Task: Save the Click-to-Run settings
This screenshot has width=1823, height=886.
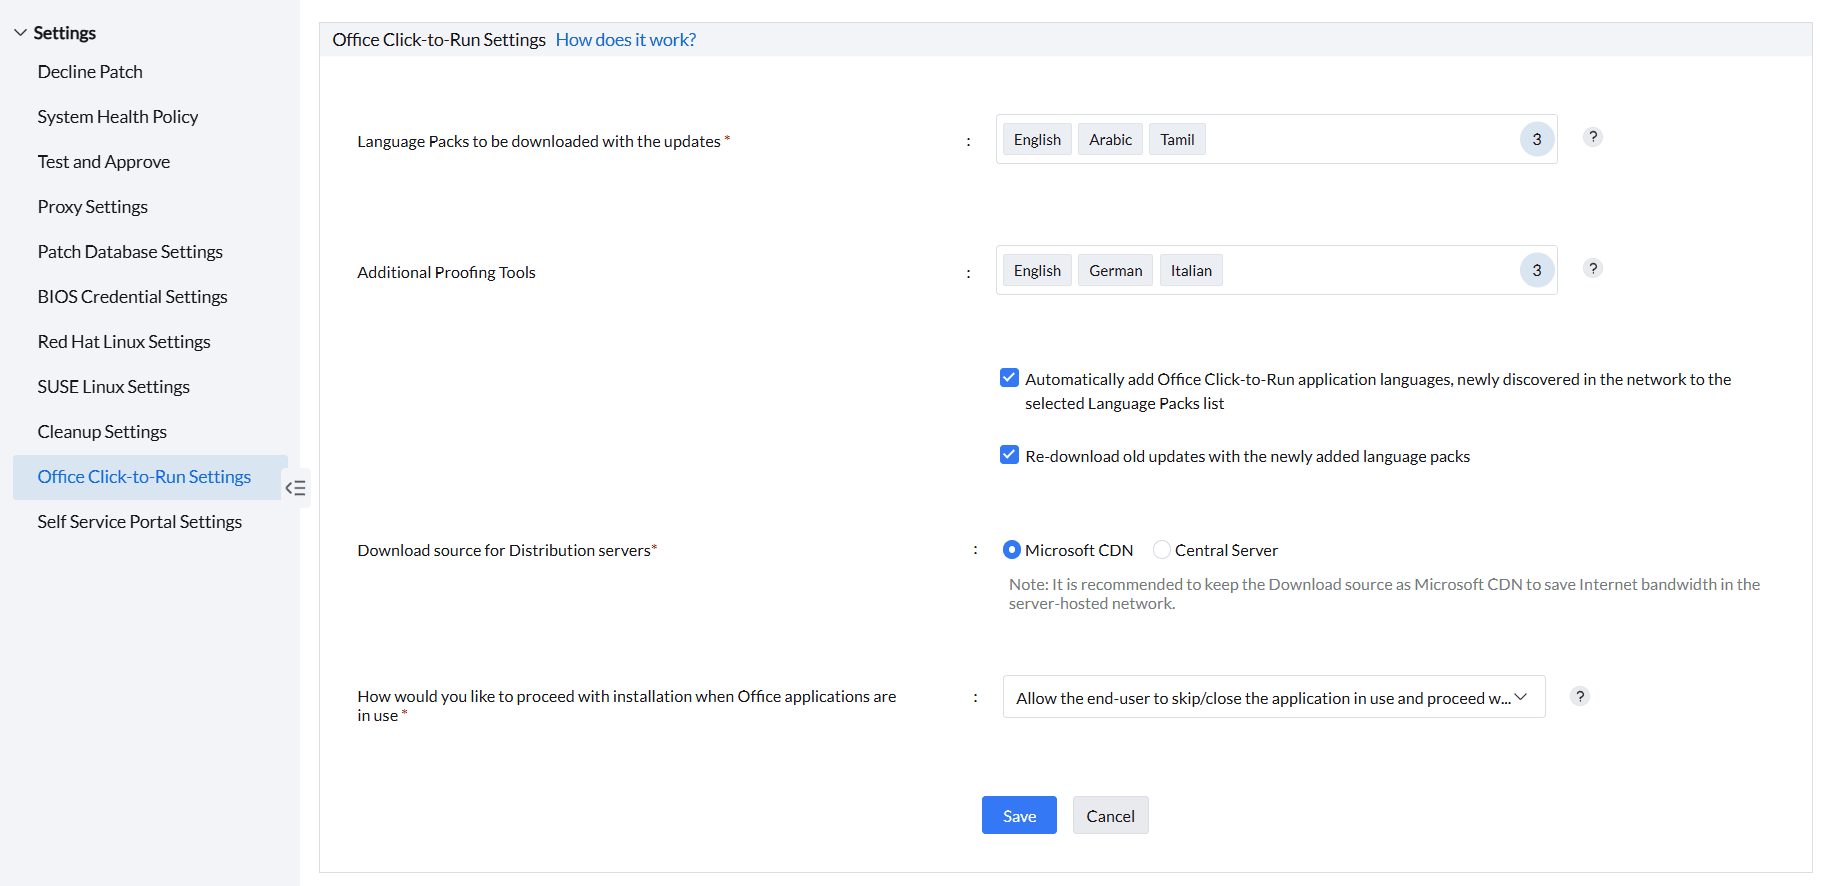Action: [1019, 816]
